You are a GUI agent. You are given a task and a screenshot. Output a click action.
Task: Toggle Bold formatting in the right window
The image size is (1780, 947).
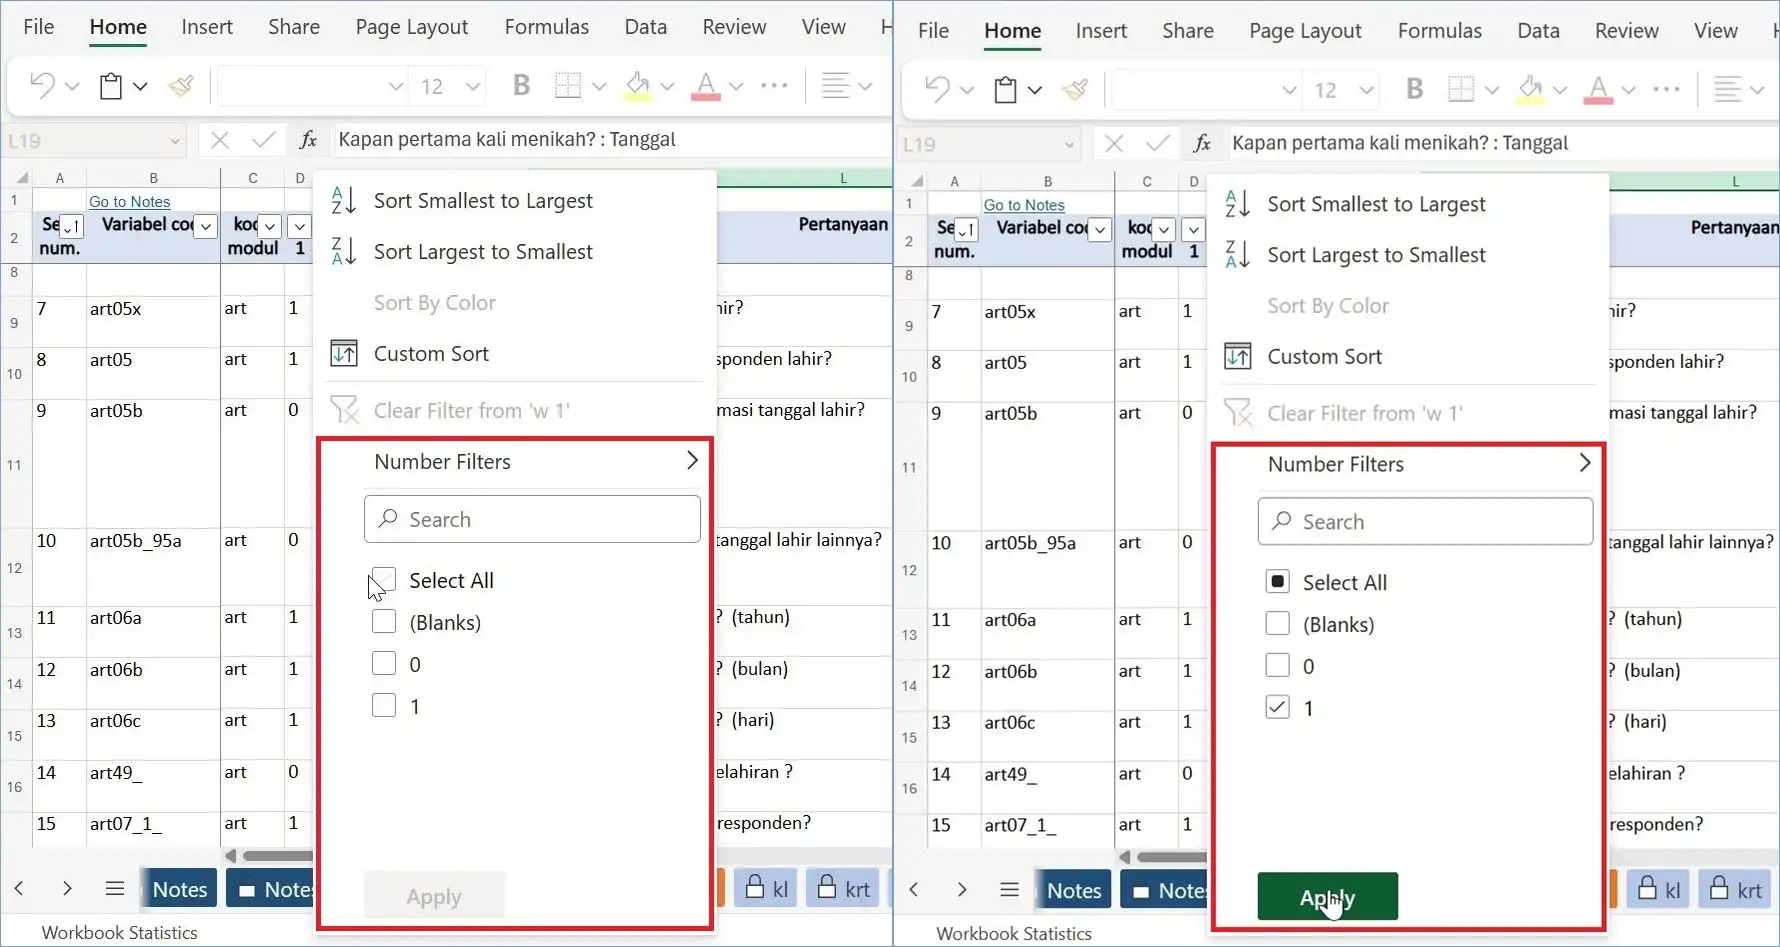coord(1414,90)
